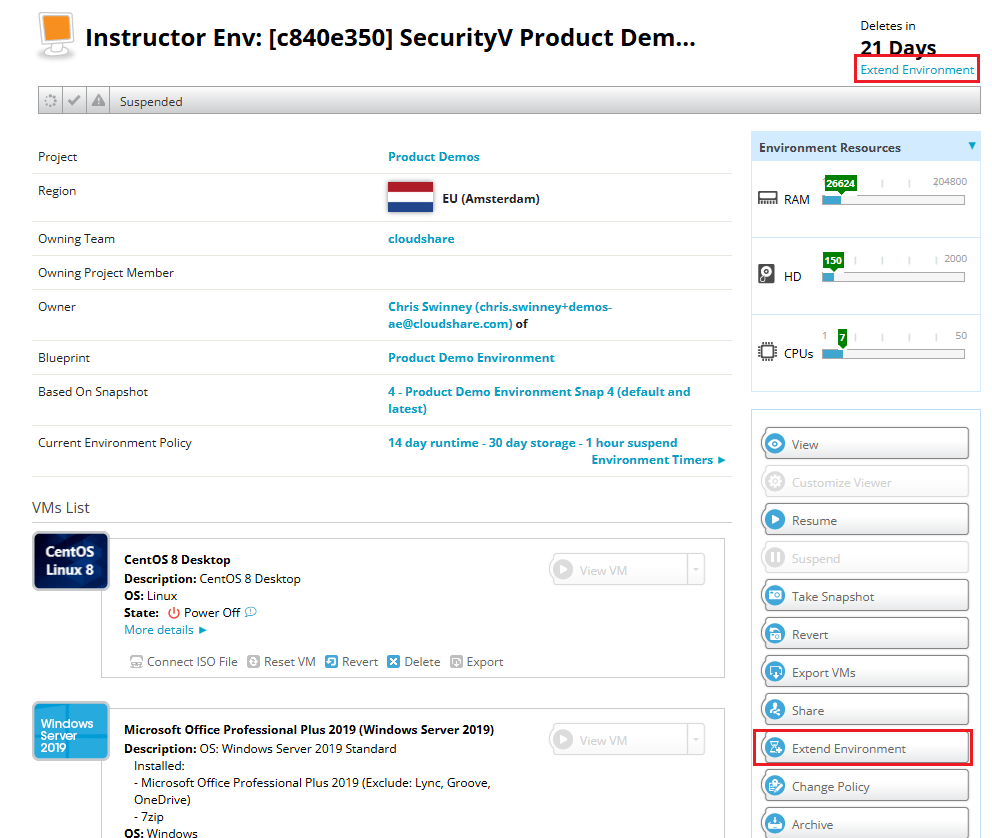Select the Export icon below CentOS 8 Desktop
This screenshot has width=992, height=838.
tap(455, 661)
